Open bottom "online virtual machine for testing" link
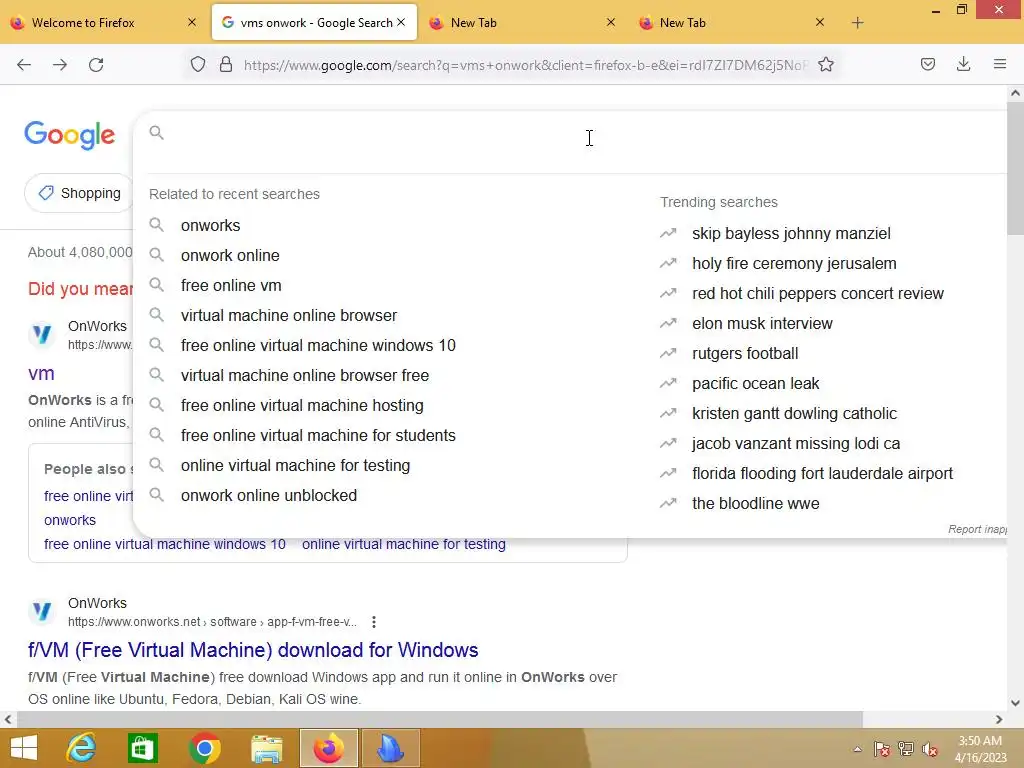Image resolution: width=1024 pixels, height=768 pixels. point(404,544)
